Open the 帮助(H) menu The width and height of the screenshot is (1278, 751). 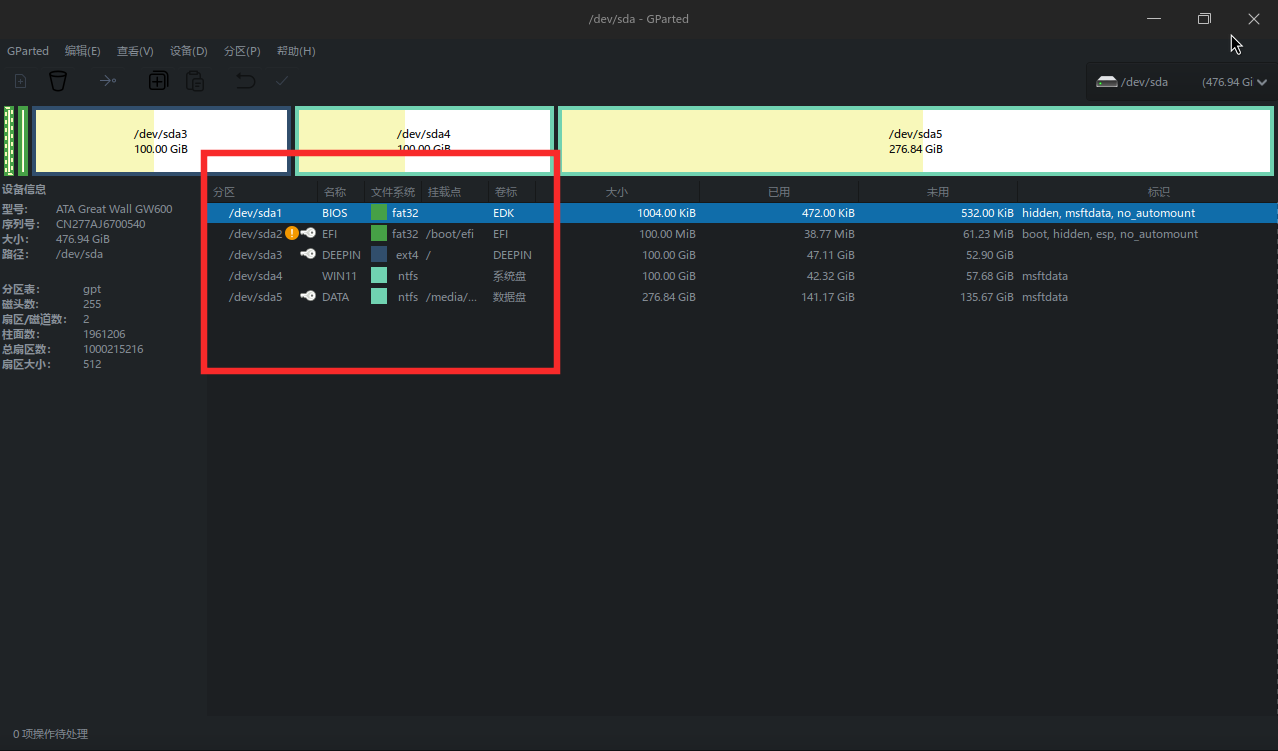296,51
